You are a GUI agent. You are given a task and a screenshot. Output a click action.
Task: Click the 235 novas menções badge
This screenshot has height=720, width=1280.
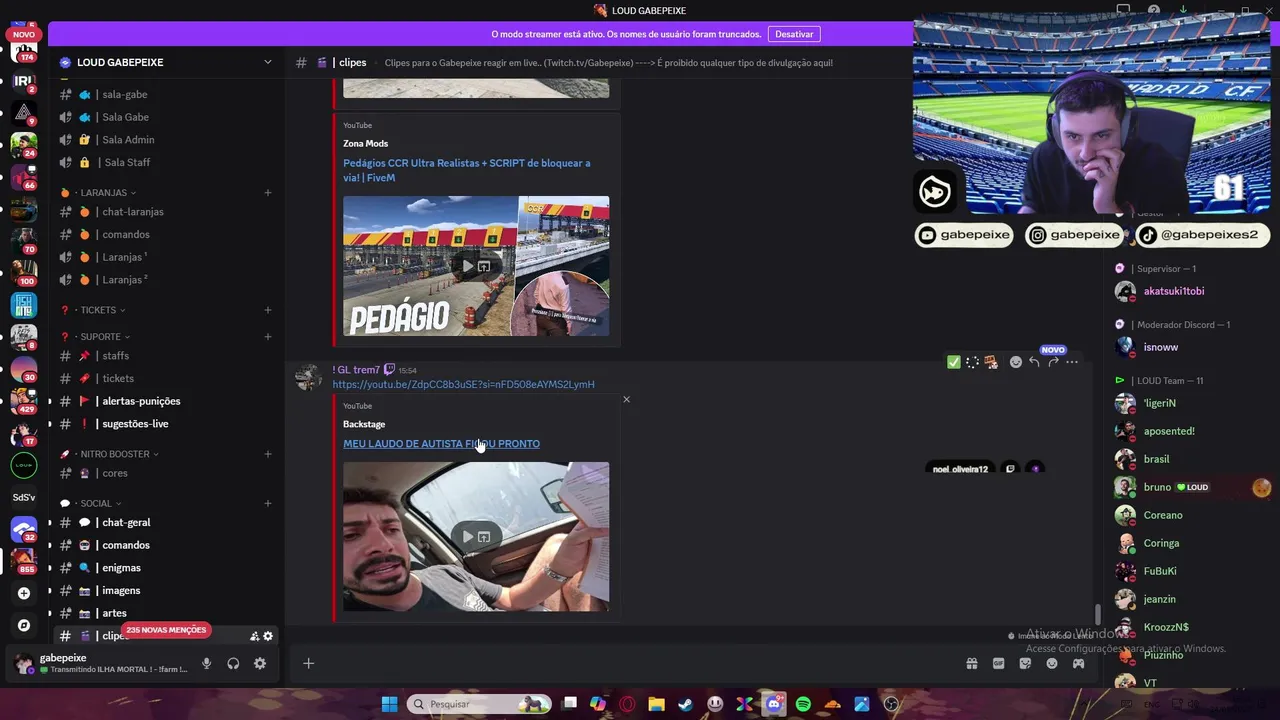[x=166, y=630]
